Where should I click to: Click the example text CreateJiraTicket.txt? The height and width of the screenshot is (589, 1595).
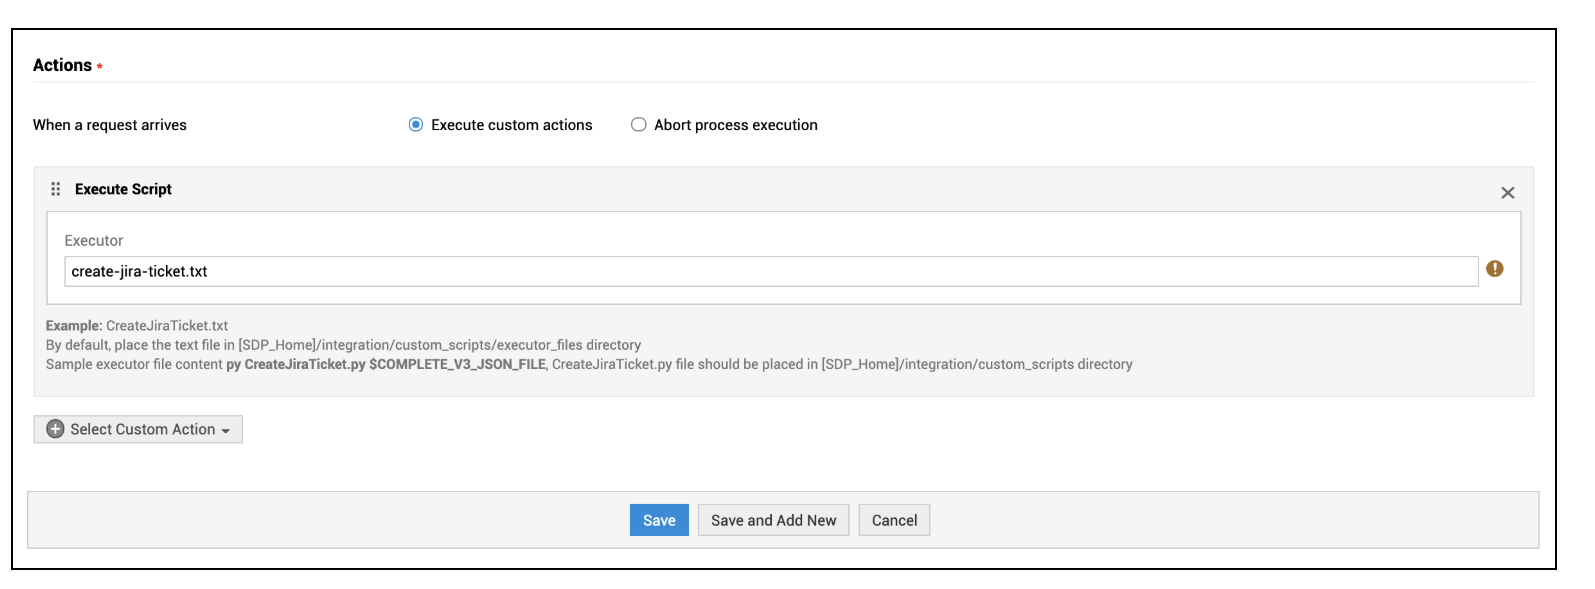[x=167, y=326]
